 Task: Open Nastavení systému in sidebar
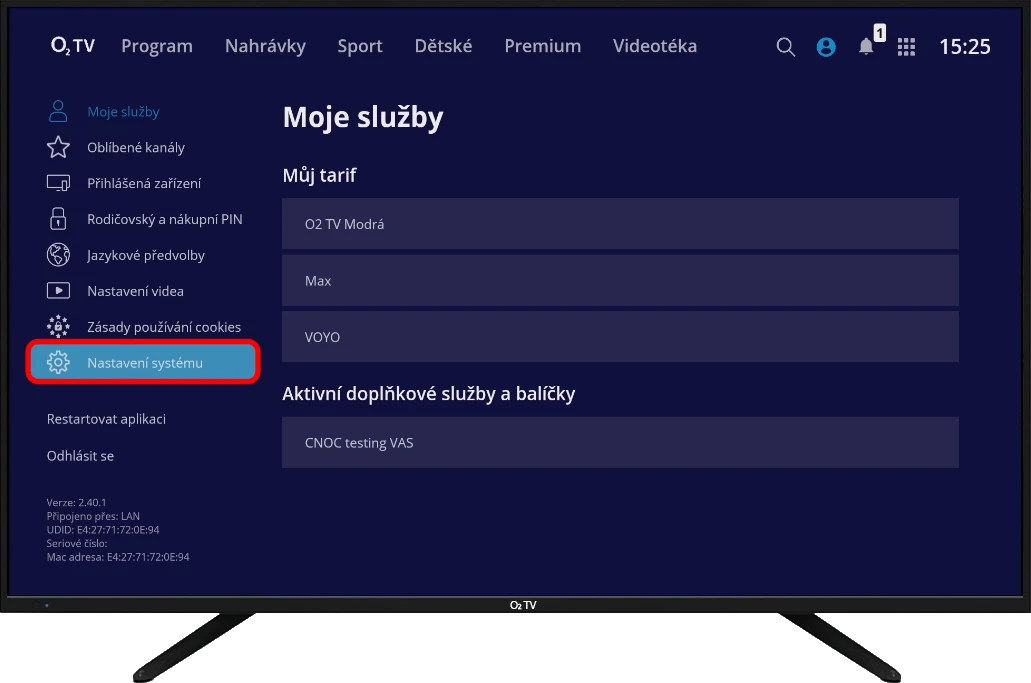pos(144,363)
